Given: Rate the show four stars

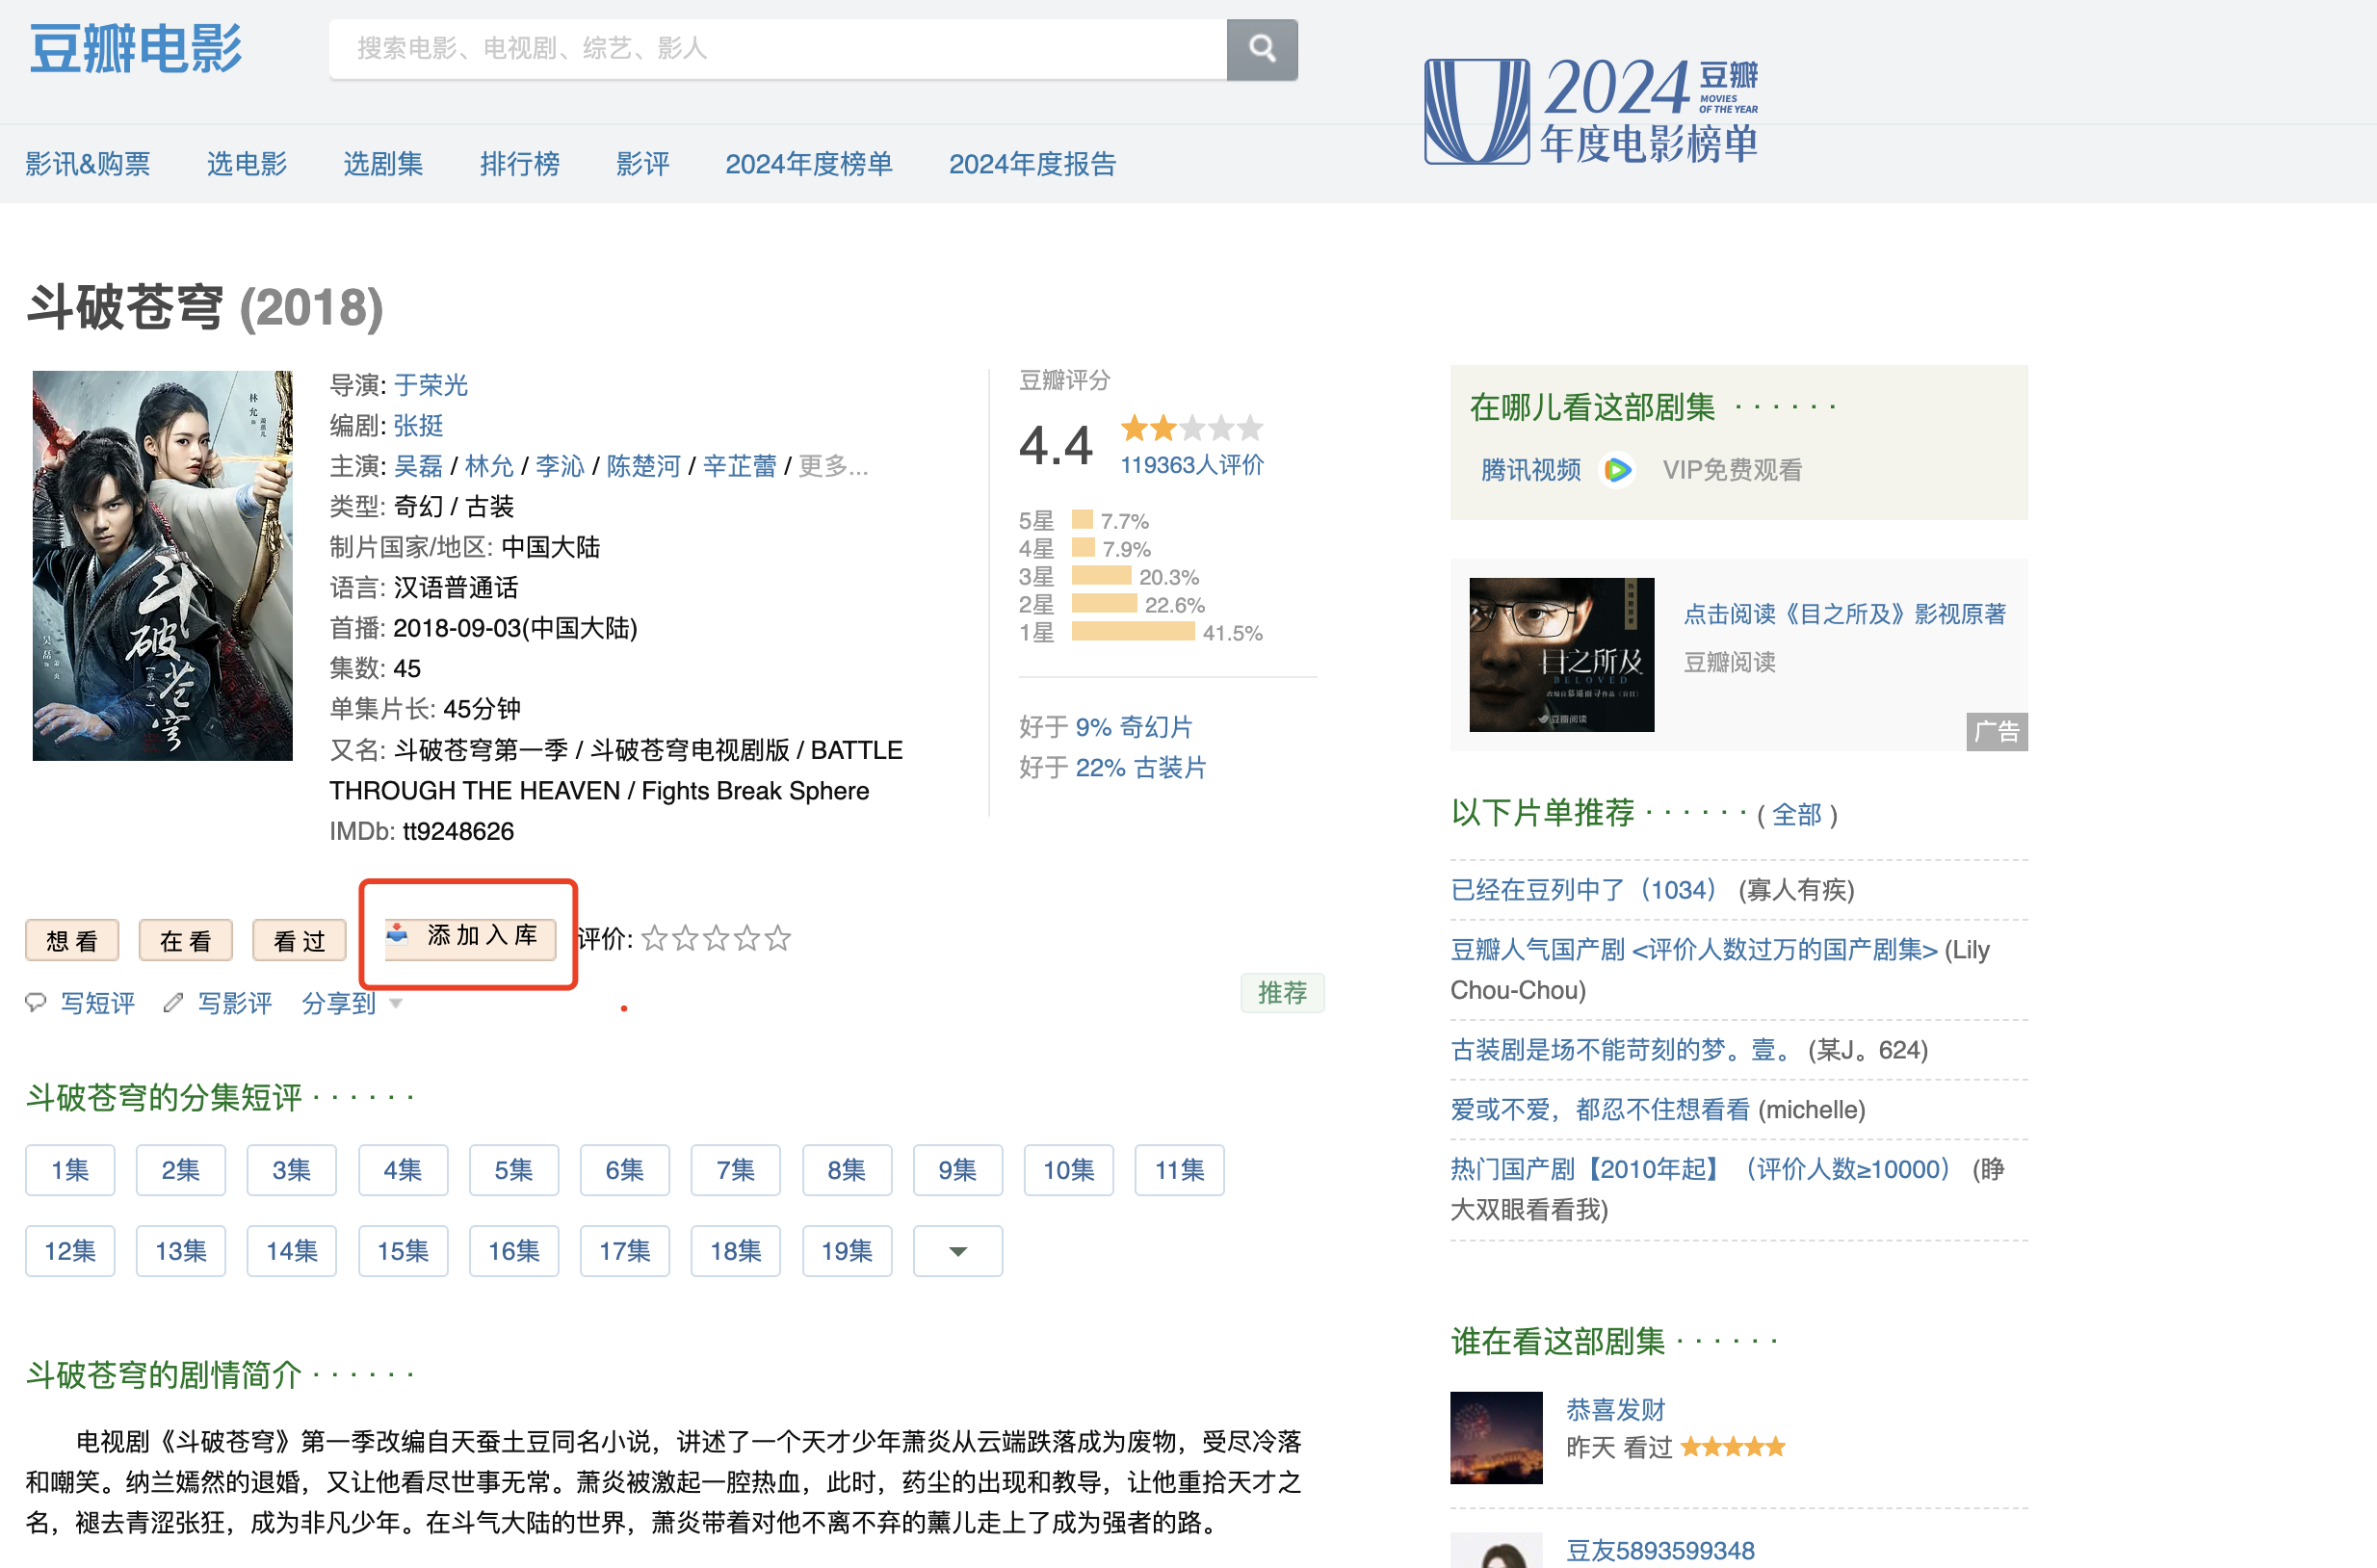Looking at the screenshot, I should [747, 938].
